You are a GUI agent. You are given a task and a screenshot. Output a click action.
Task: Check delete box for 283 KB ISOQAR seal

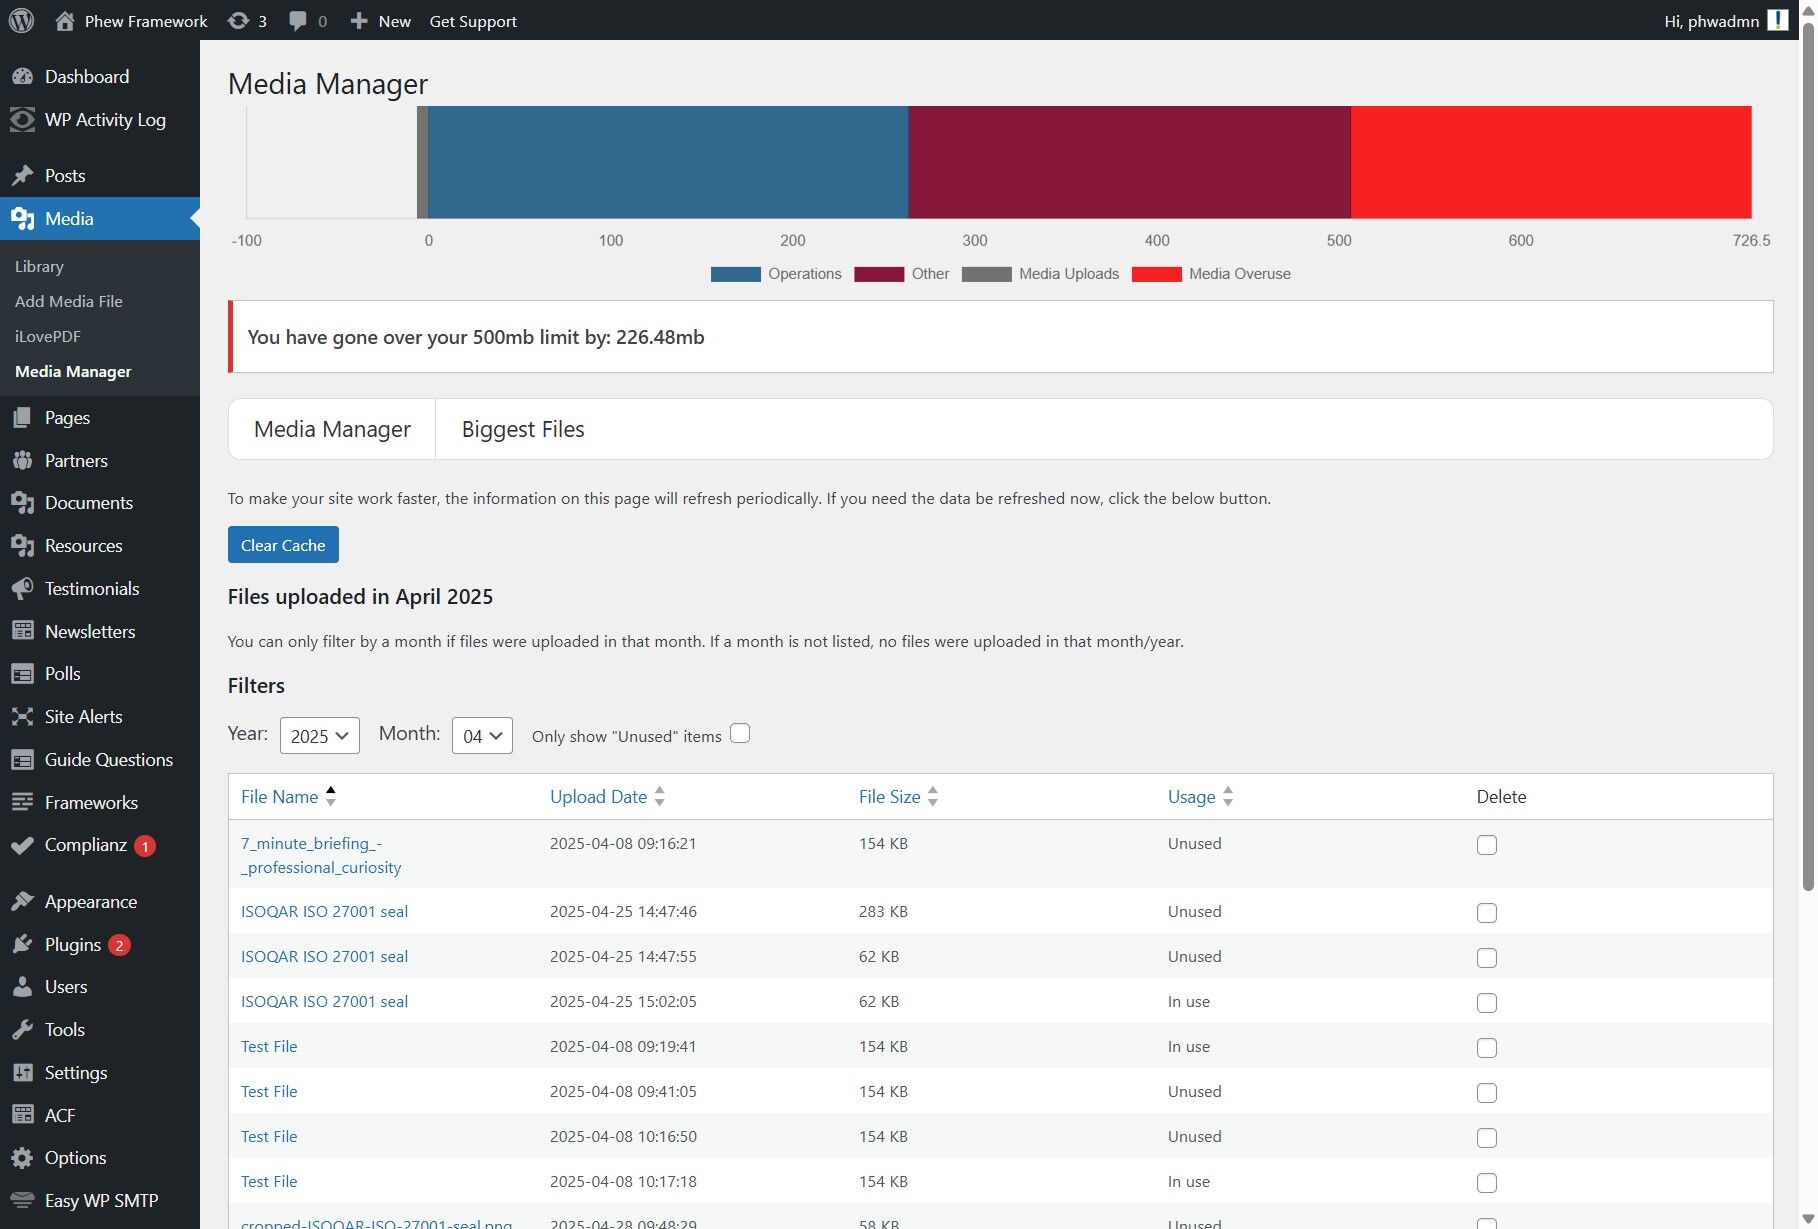coord(1487,913)
